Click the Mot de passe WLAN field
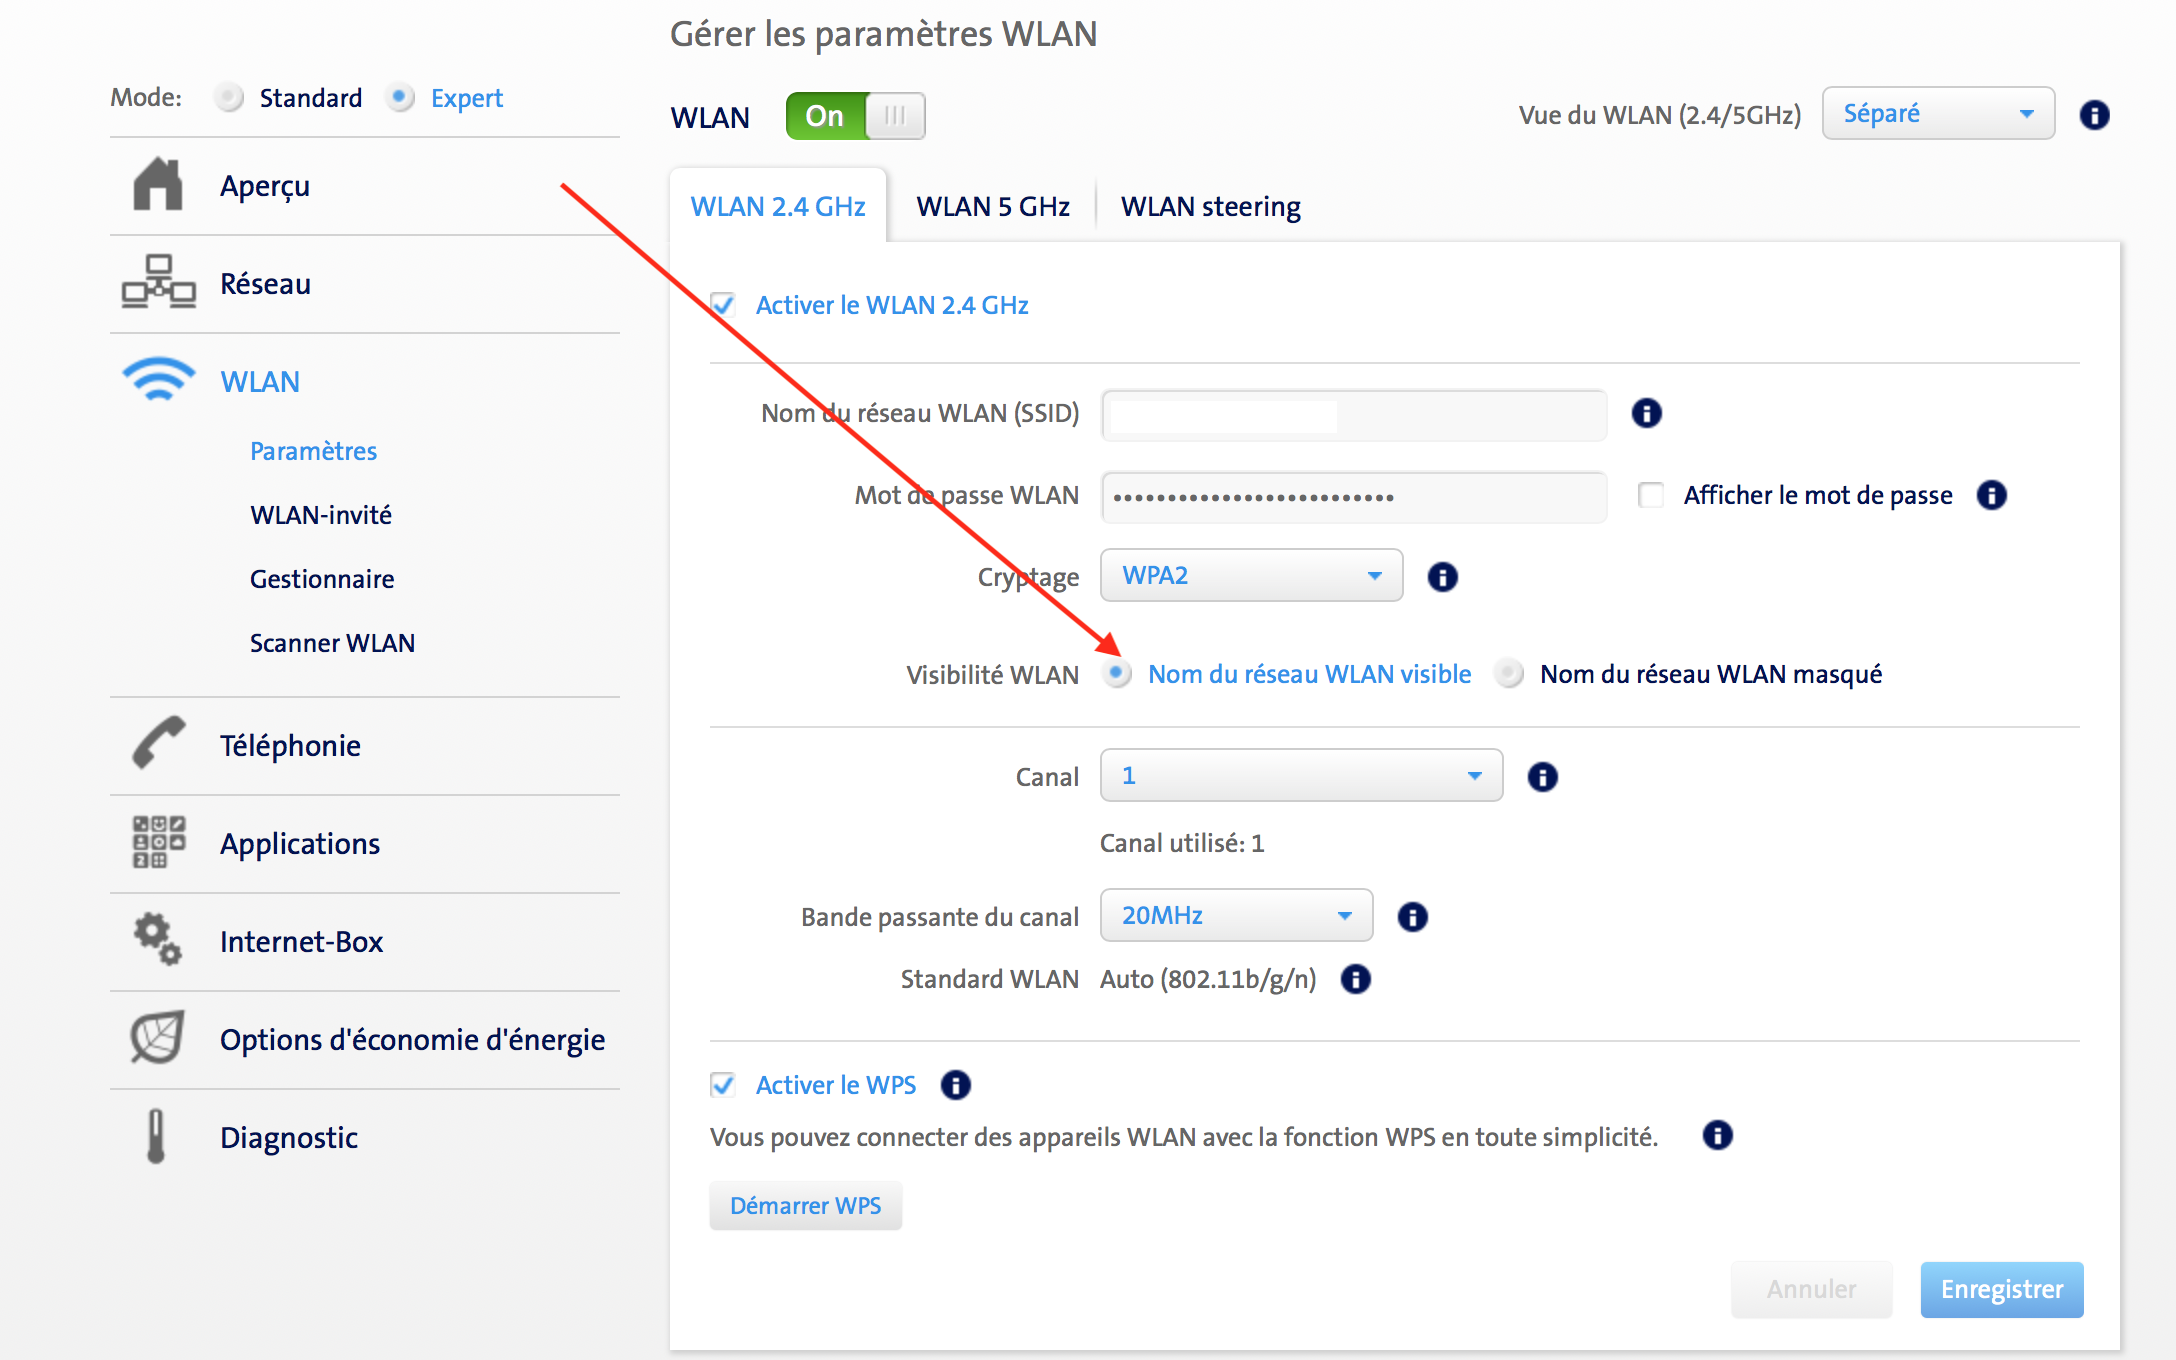The image size is (2176, 1360). click(1353, 497)
